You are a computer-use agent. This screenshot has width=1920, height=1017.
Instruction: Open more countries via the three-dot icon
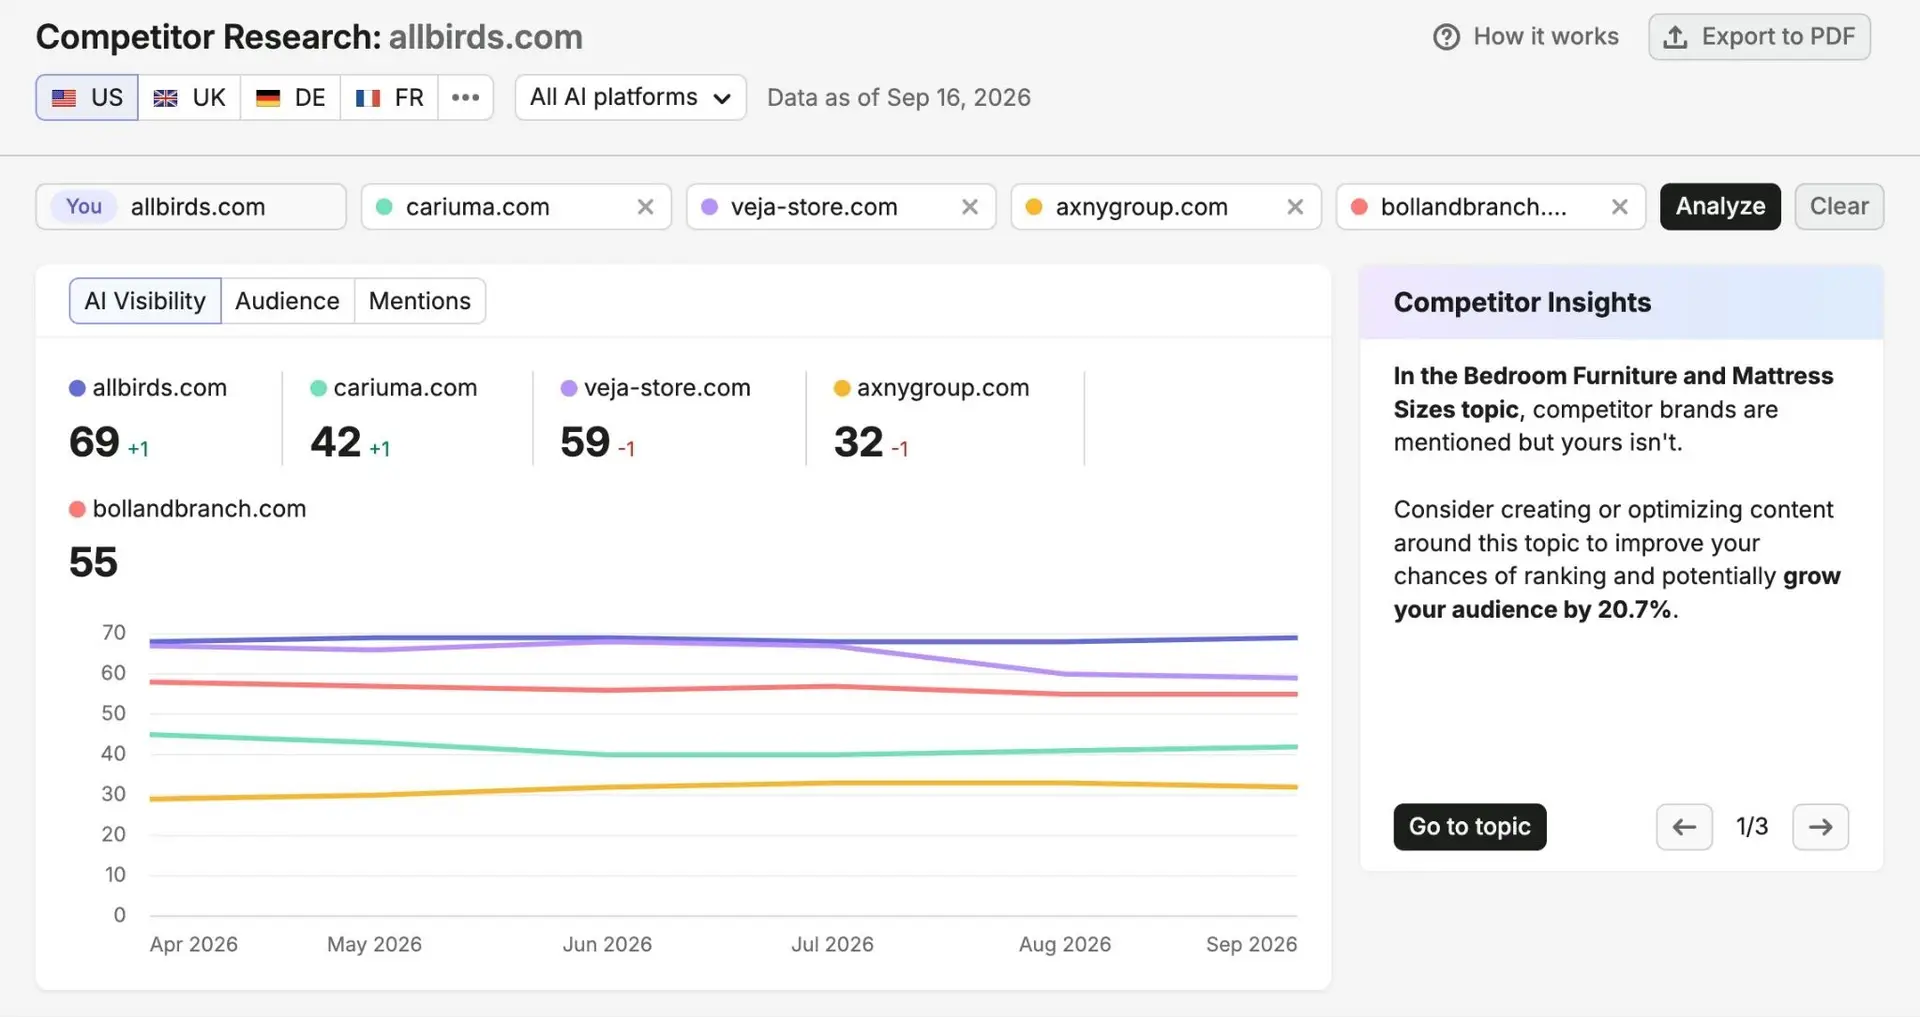(465, 97)
